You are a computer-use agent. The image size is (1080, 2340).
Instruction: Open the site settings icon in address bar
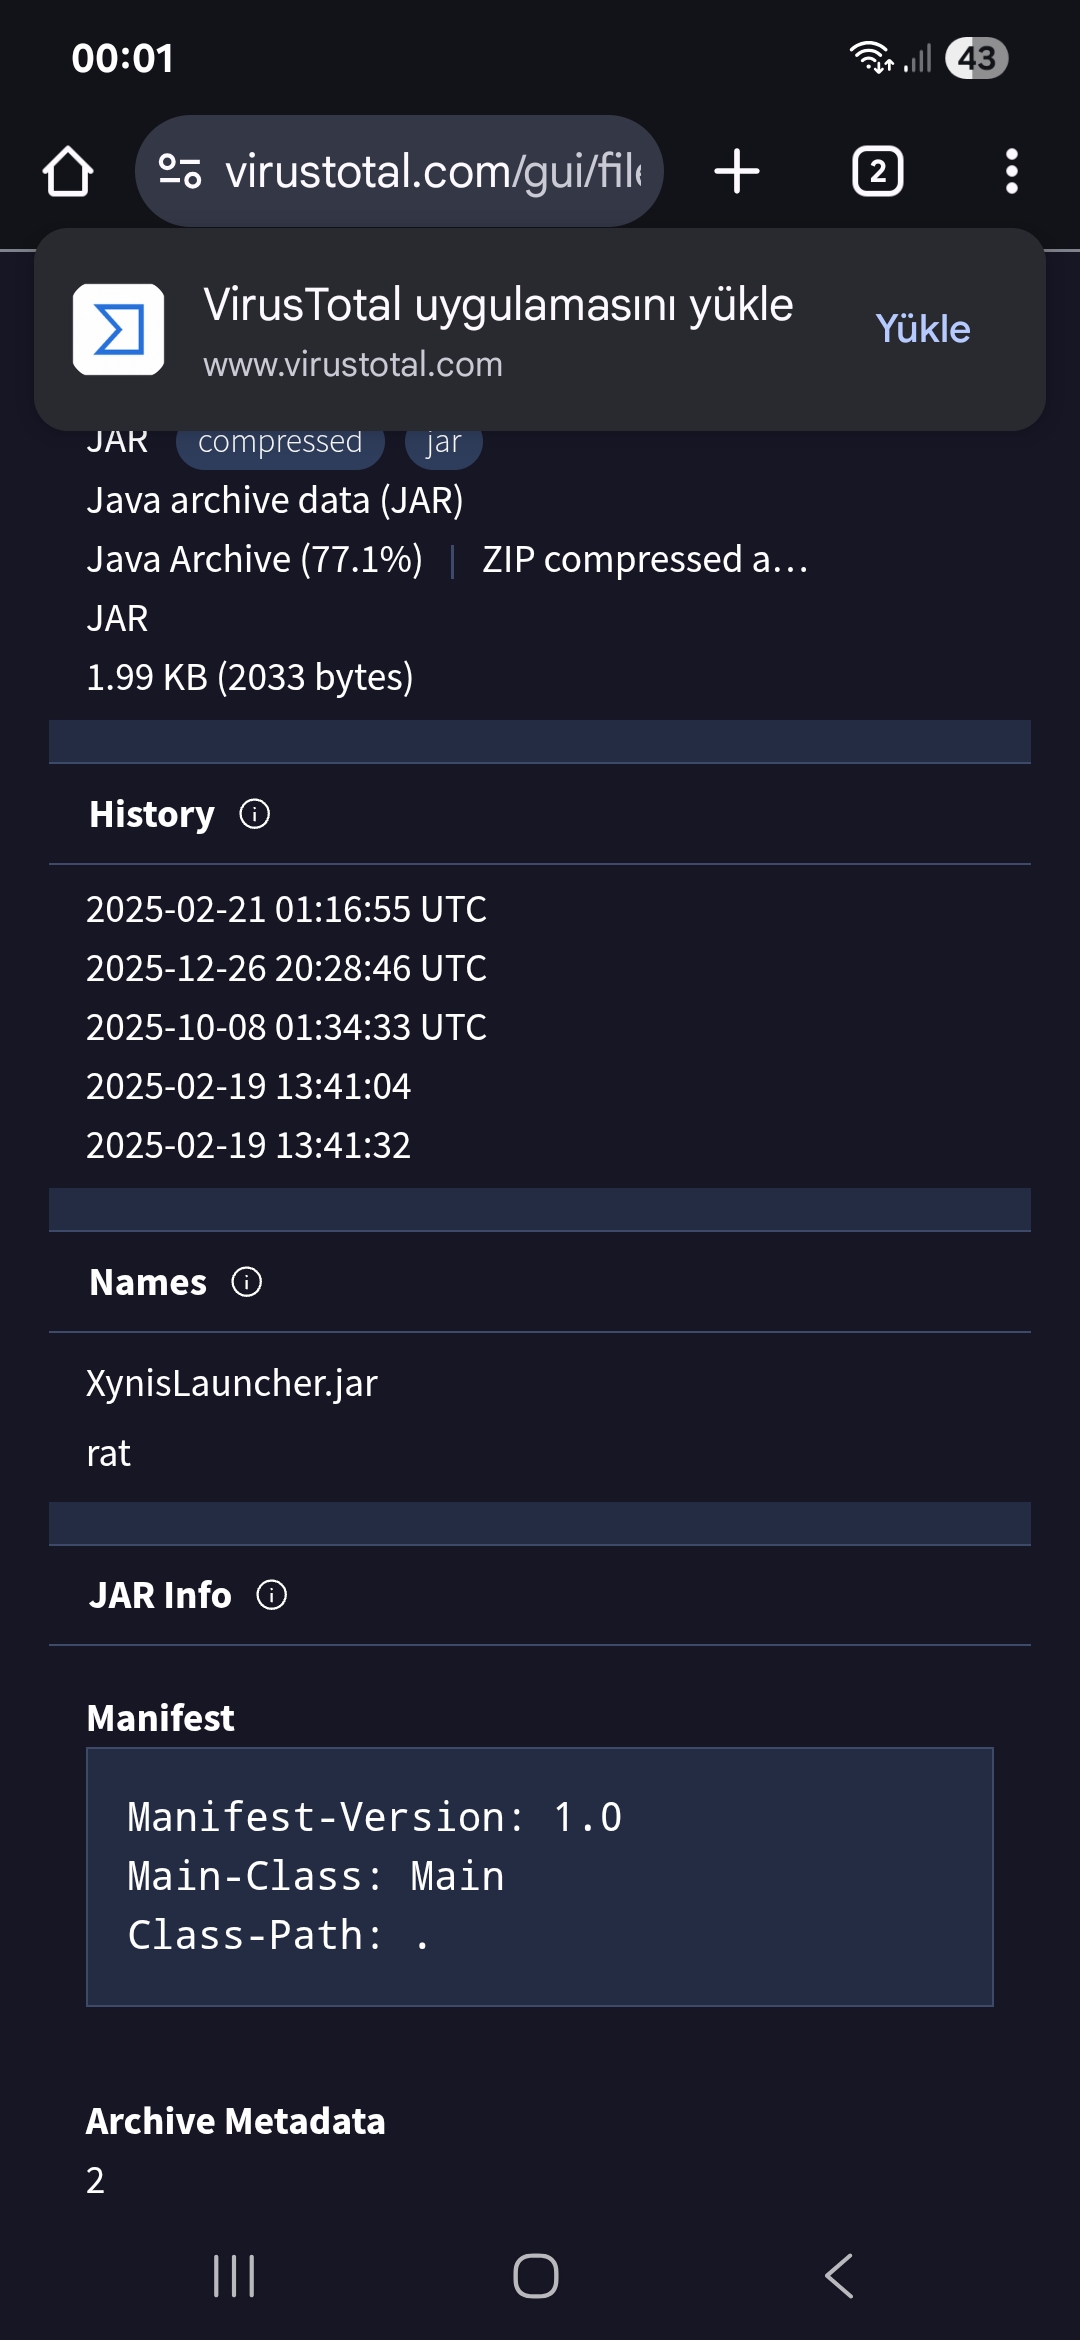pos(181,172)
